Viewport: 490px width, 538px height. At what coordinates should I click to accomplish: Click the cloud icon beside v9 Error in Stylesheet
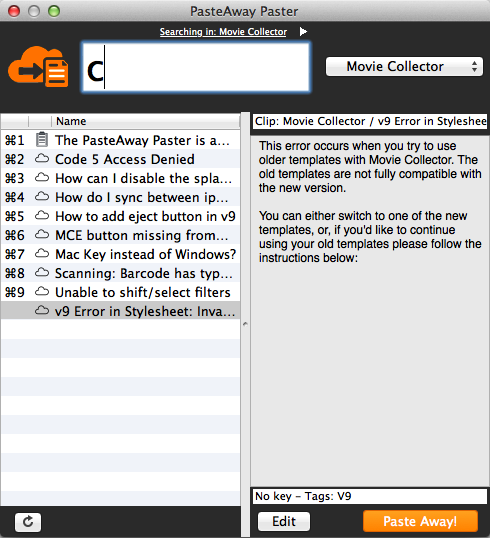click(42, 311)
